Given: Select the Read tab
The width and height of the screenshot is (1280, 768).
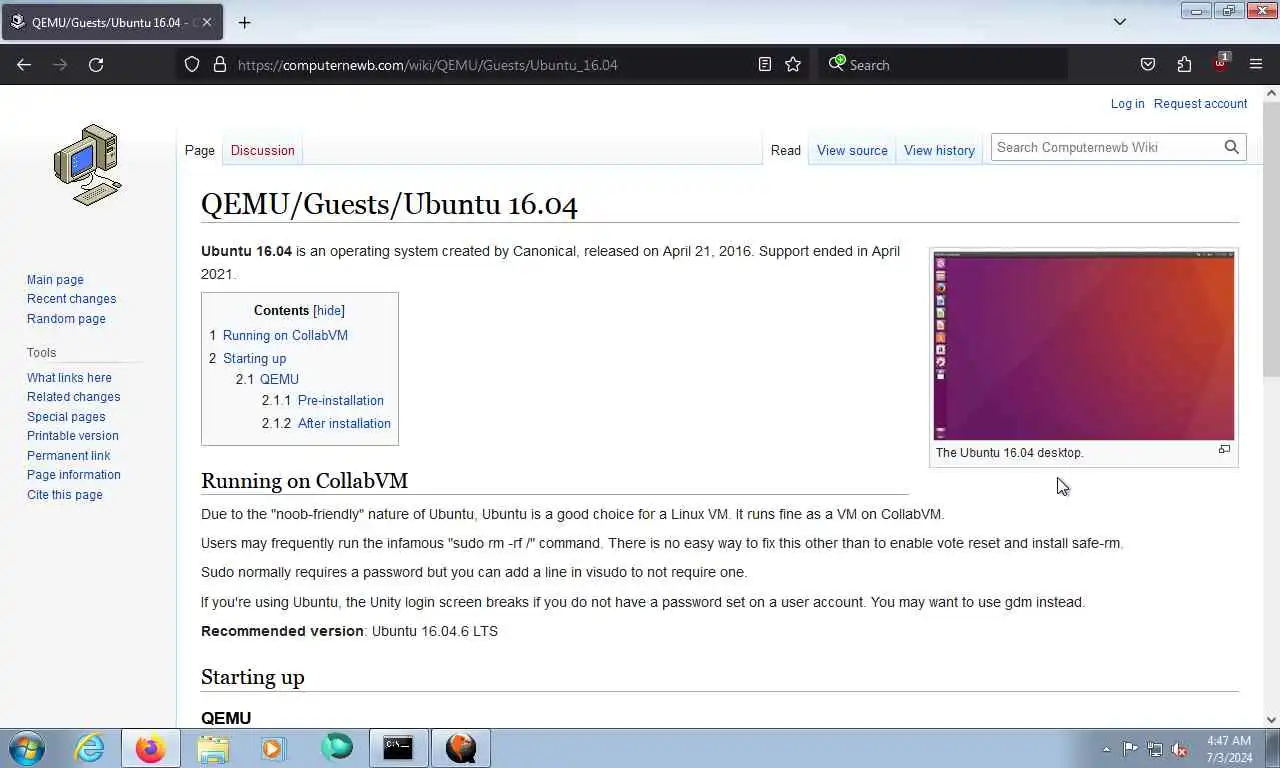Looking at the screenshot, I should pyautogui.click(x=785, y=150).
